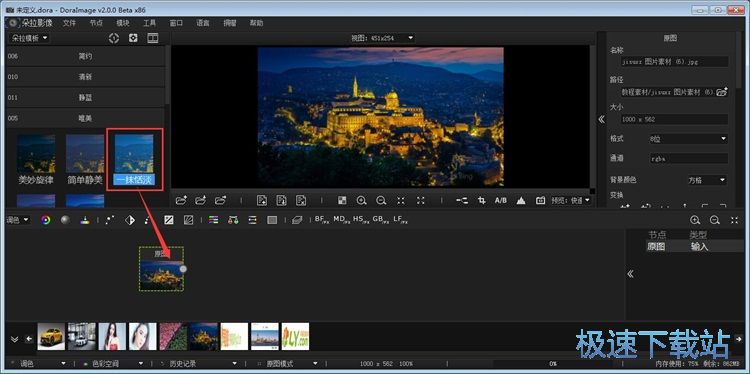
Task: Open the 文件 menu
Action: tap(69, 23)
